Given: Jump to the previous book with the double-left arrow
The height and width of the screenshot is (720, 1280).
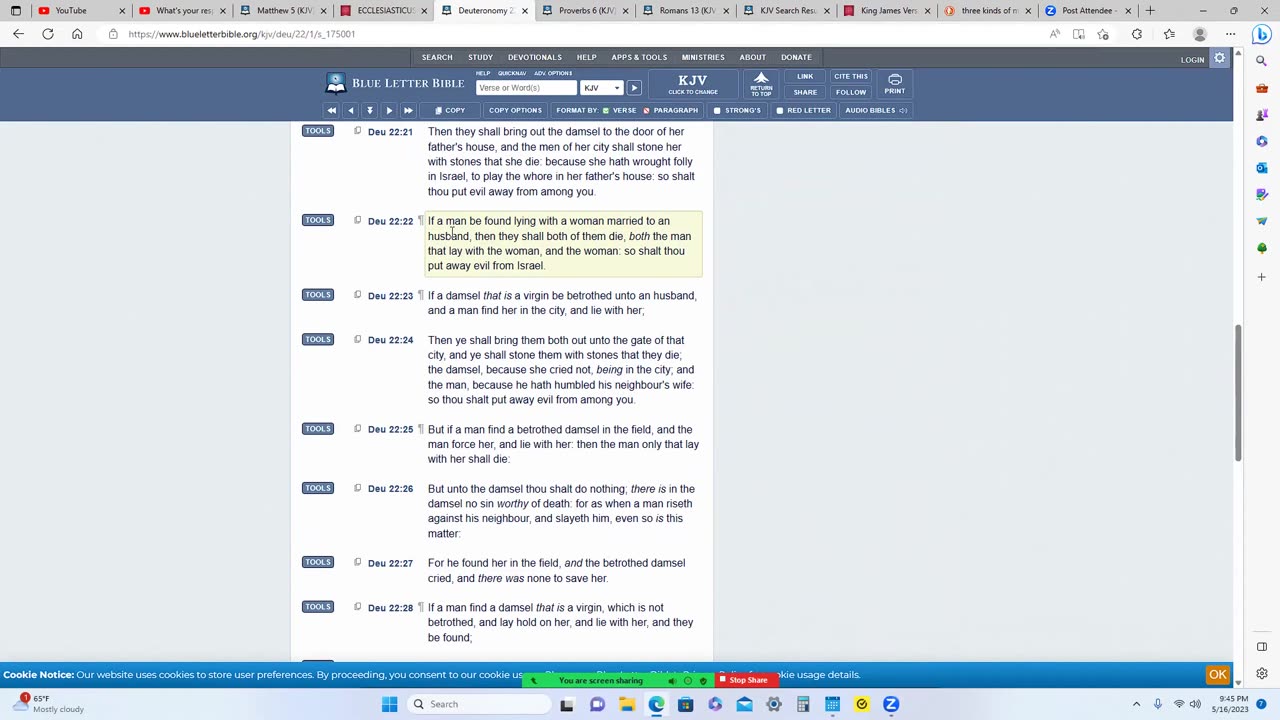Looking at the screenshot, I should click(x=332, y=110).
